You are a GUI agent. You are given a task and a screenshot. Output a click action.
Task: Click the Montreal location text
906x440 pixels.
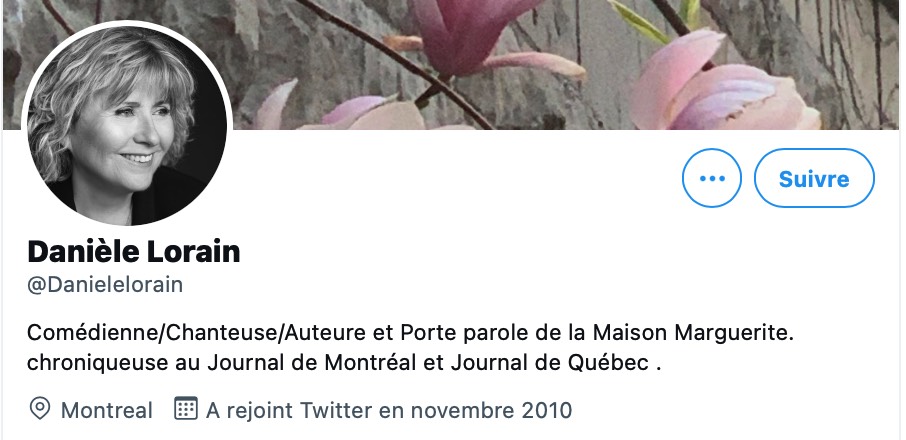[x=107, y=411]
